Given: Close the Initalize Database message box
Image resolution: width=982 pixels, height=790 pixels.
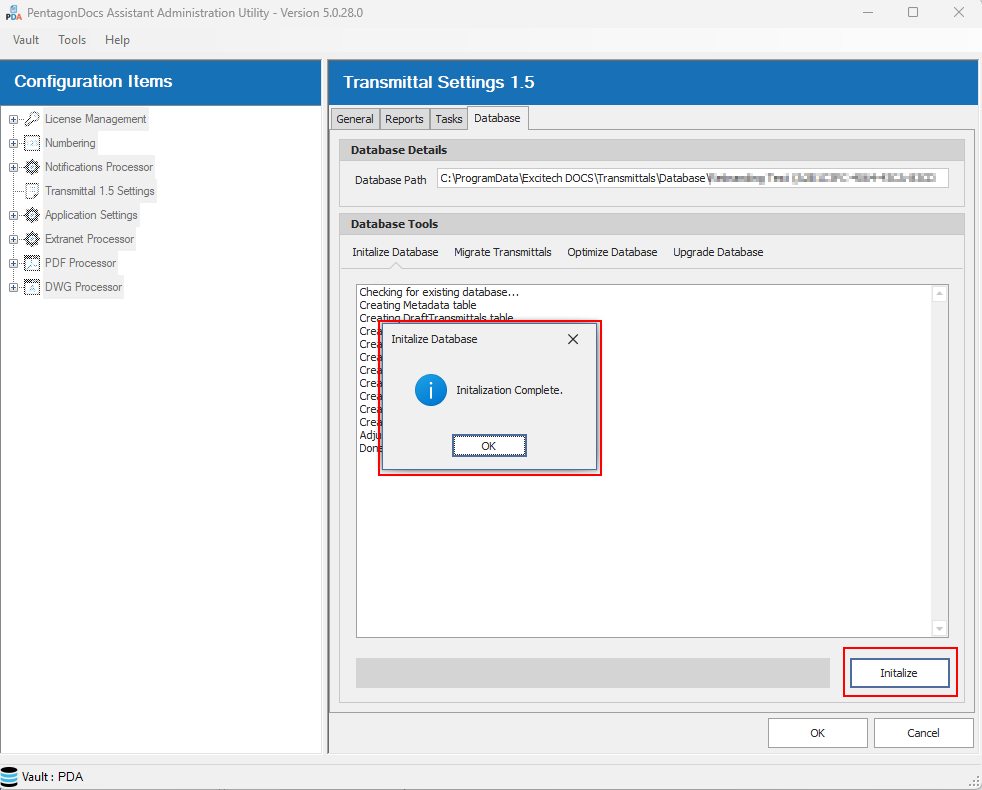Looking at the screenshot, I should point(573,339).
